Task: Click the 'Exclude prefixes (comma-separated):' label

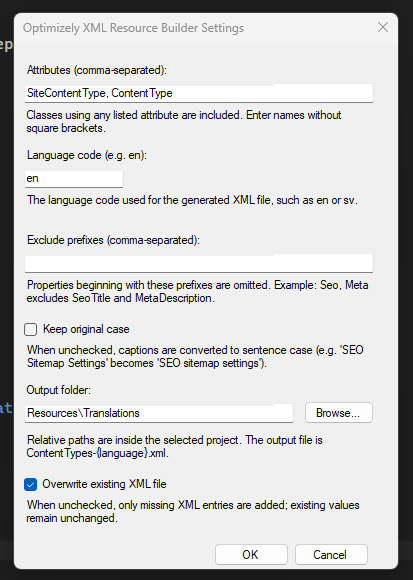Action: click(113, 240)
